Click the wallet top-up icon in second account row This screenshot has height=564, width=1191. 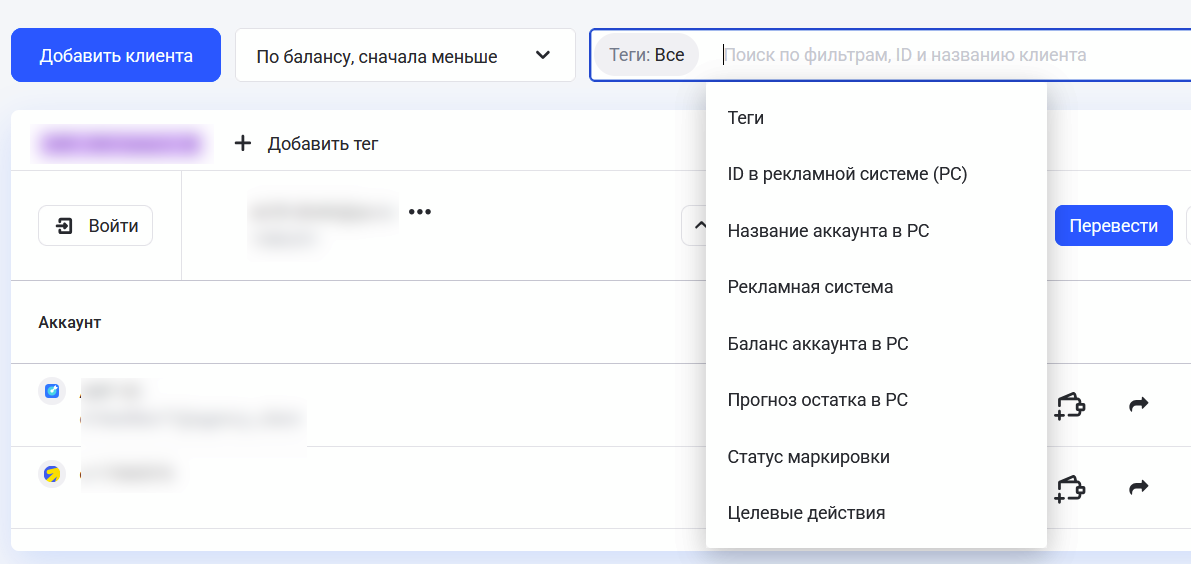(1070, 487)
